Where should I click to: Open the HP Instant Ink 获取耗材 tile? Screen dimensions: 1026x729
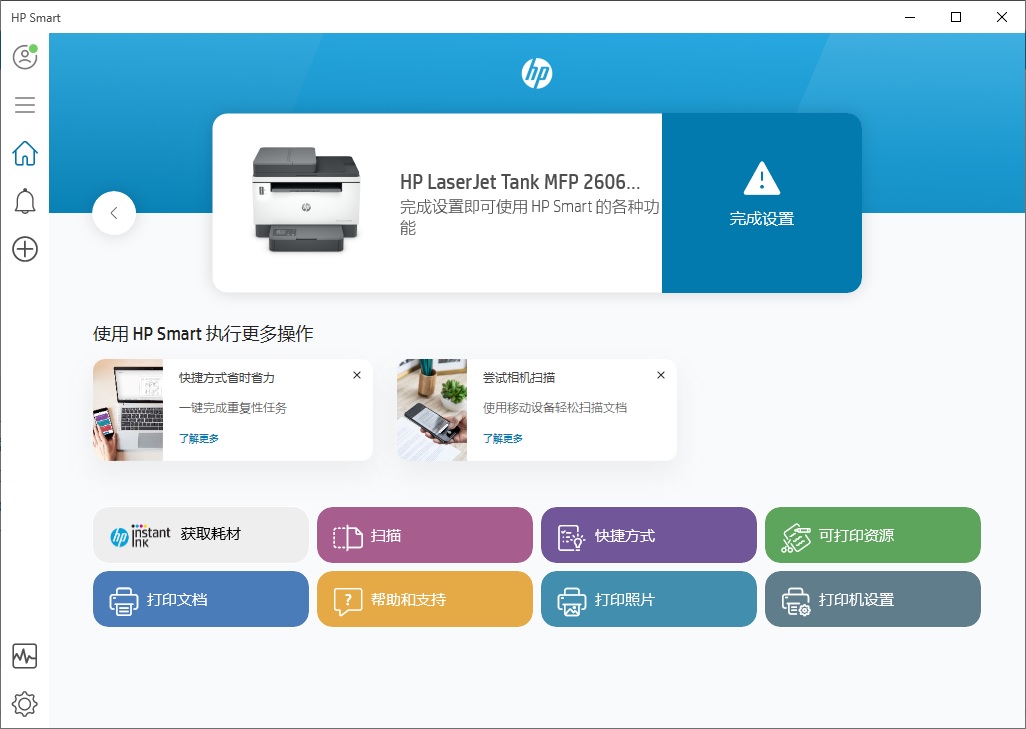[x=200, y=535]
